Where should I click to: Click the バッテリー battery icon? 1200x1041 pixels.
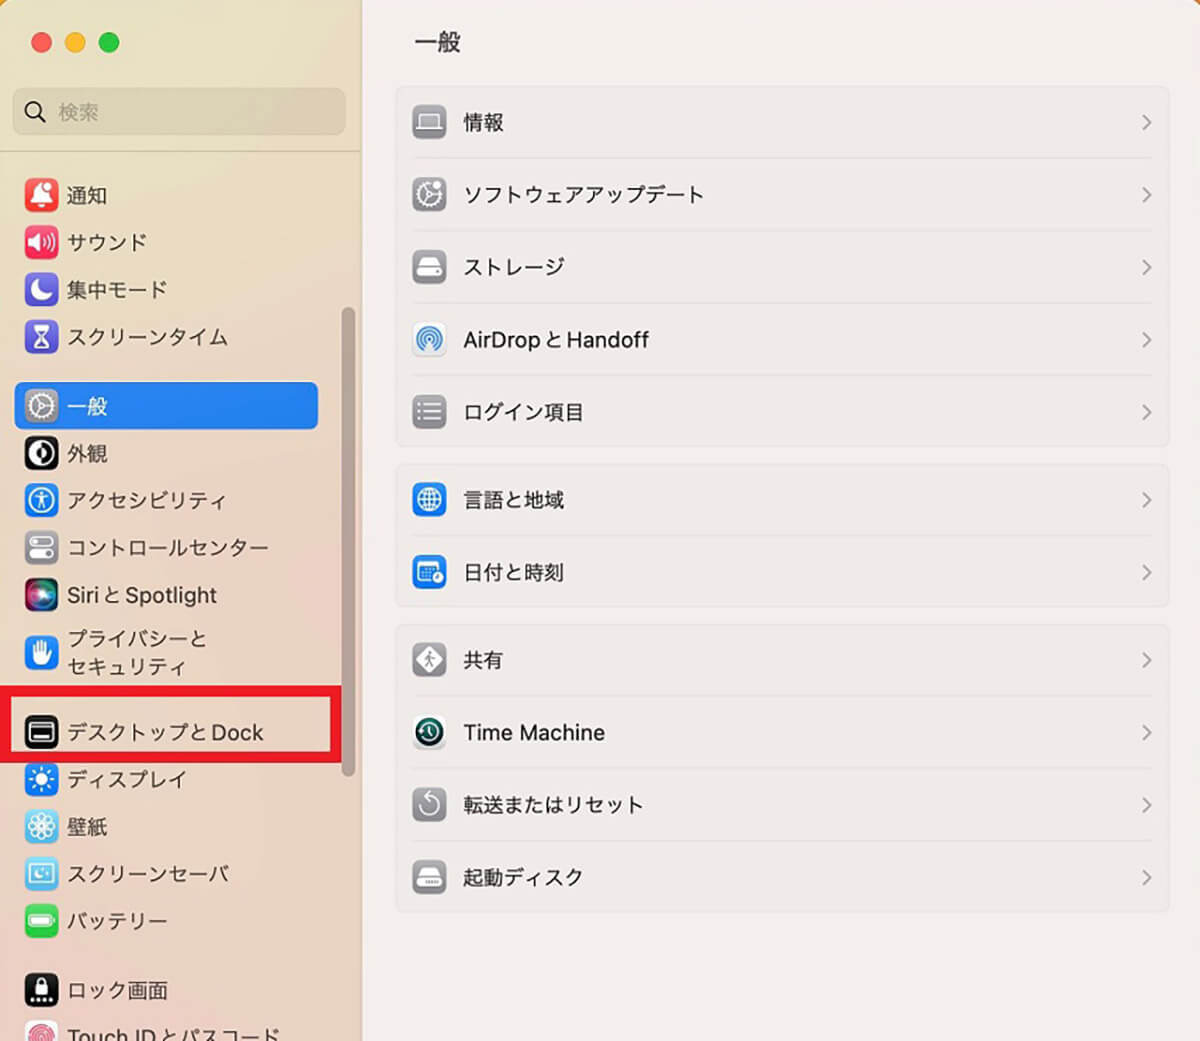[x=41, y=921]
